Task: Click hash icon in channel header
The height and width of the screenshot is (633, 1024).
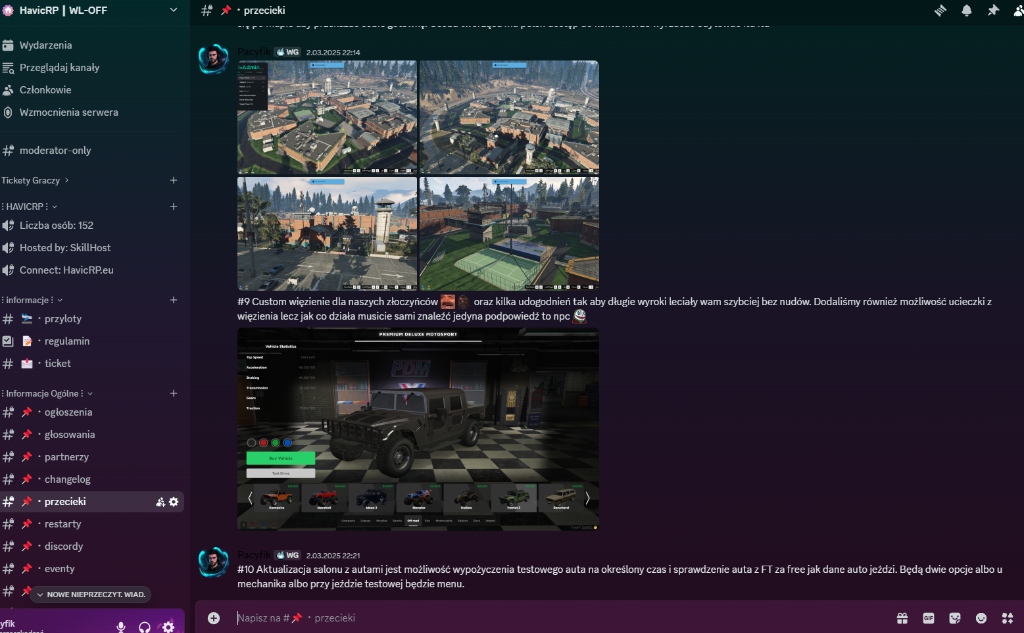Action: click(206, 10)
